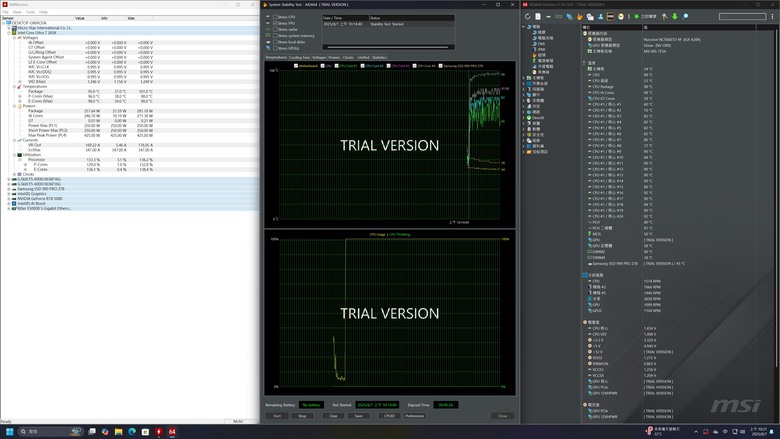The height and width of the screenshot is (439, 780).
Task: Click the green star favorites icon in AIDA64 toolbar
Action: (x=636, y=16)
